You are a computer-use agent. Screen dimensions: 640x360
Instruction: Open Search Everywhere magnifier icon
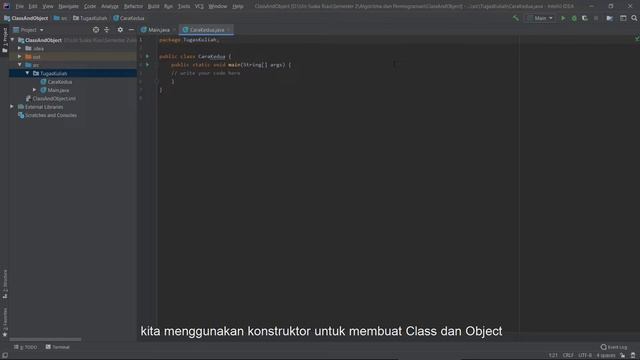point(634,18)
